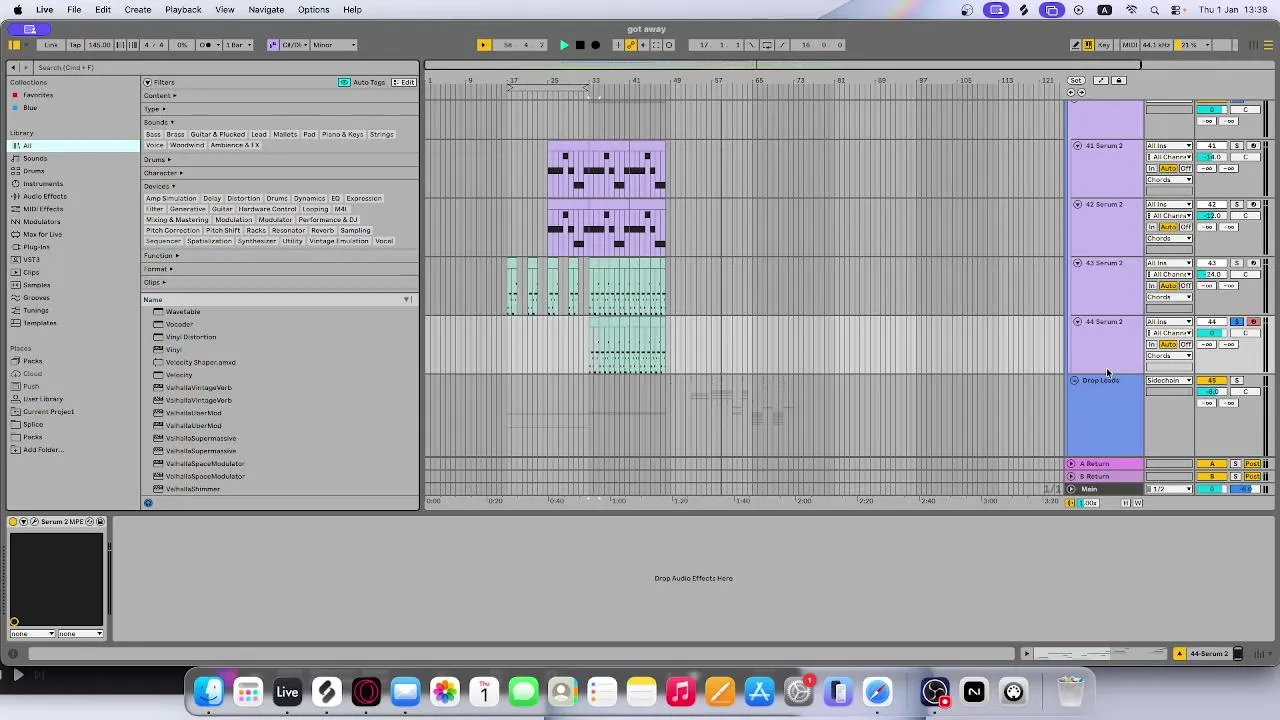Open the Navigate menu

266,9
